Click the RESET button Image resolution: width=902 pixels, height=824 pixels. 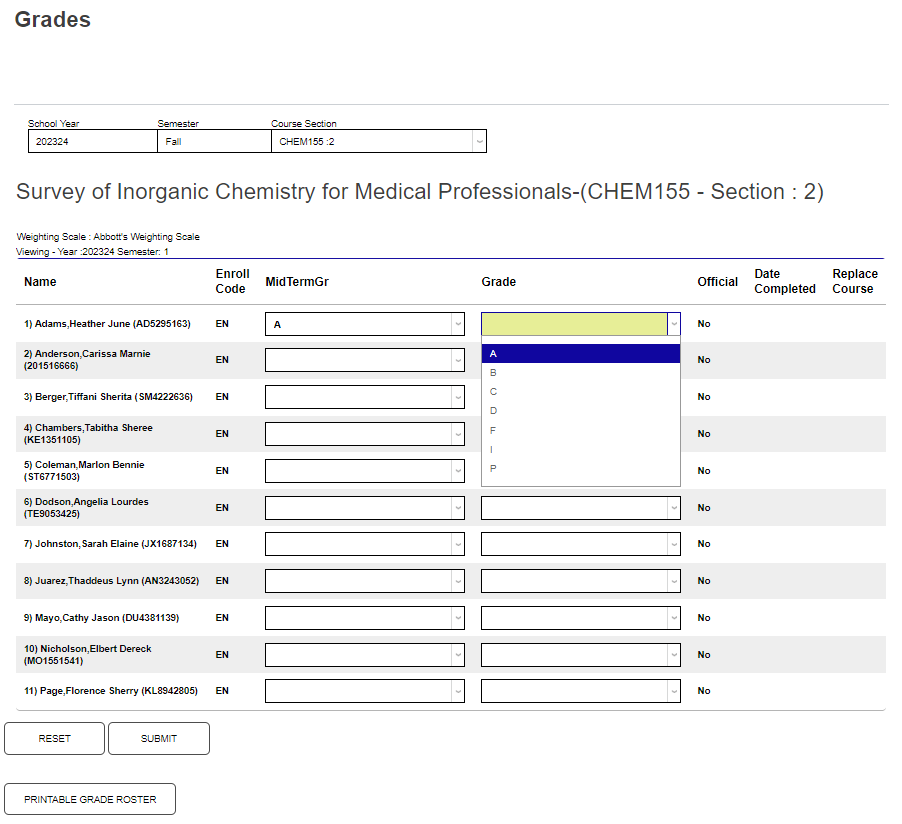coord(54,738)
